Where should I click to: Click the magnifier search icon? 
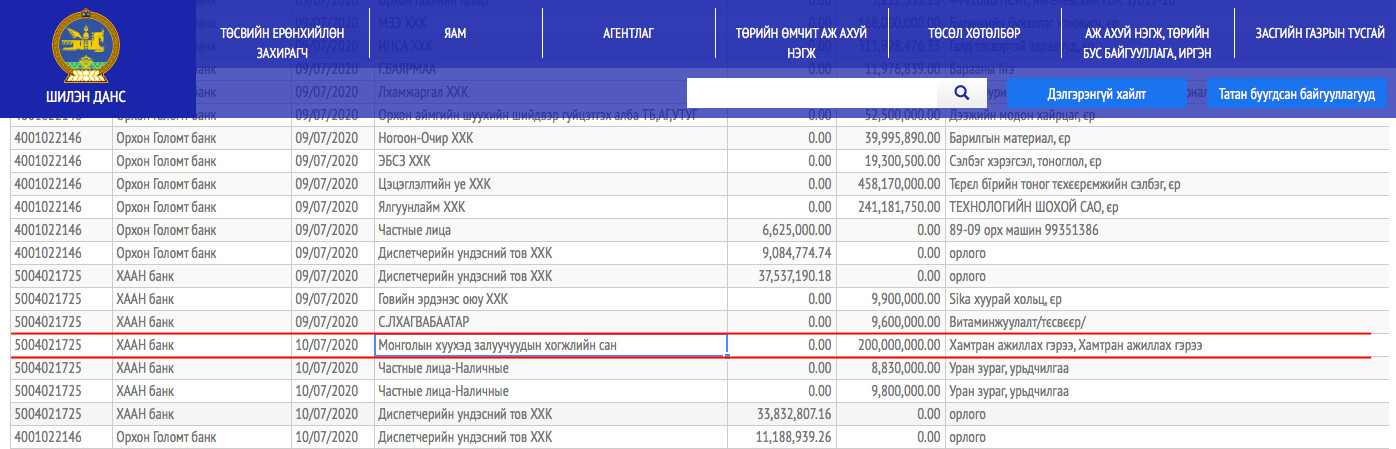(963, 93)
